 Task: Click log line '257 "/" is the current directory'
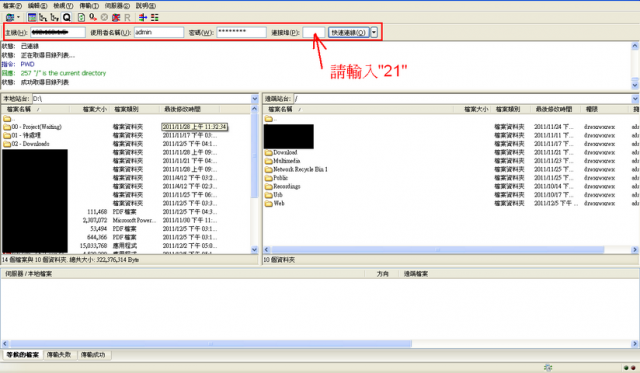[63, 73]
